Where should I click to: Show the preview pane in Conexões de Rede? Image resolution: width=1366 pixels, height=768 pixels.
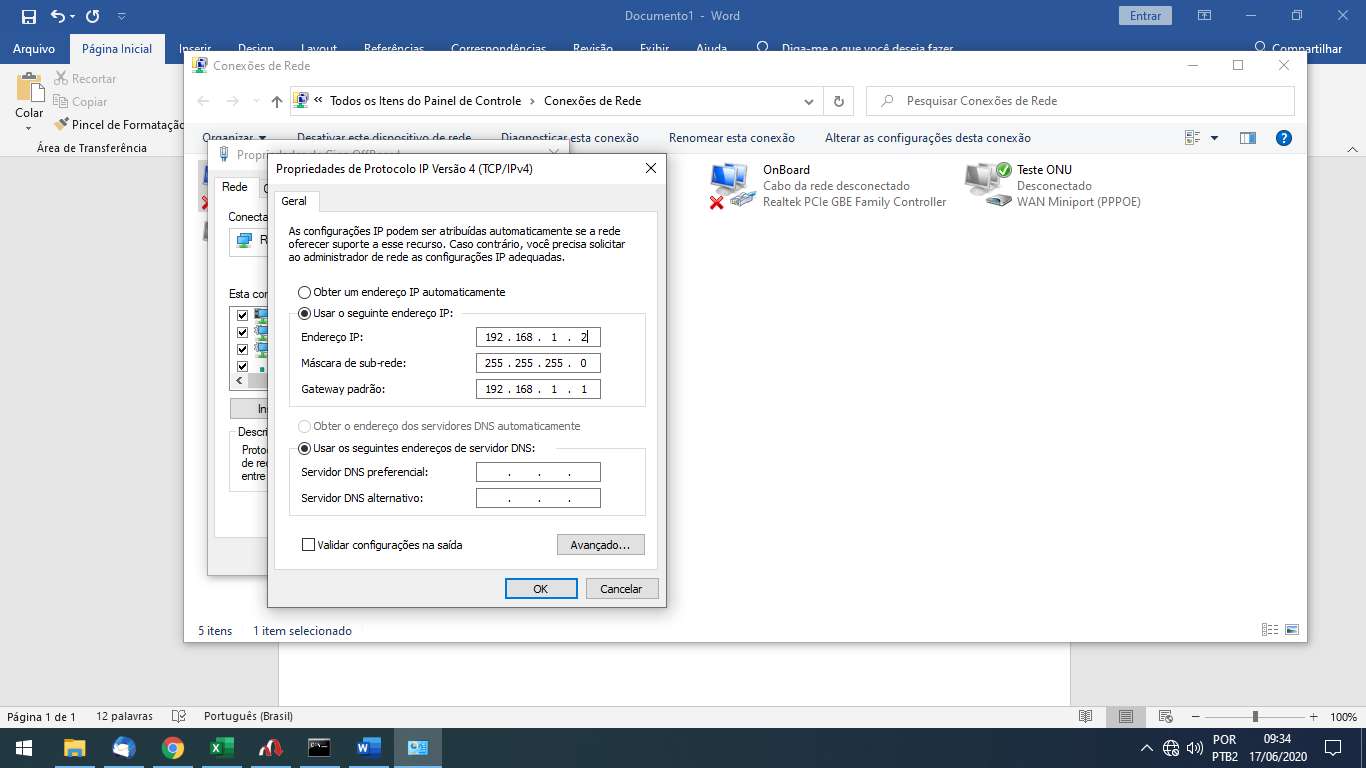tap(1247, 137)
